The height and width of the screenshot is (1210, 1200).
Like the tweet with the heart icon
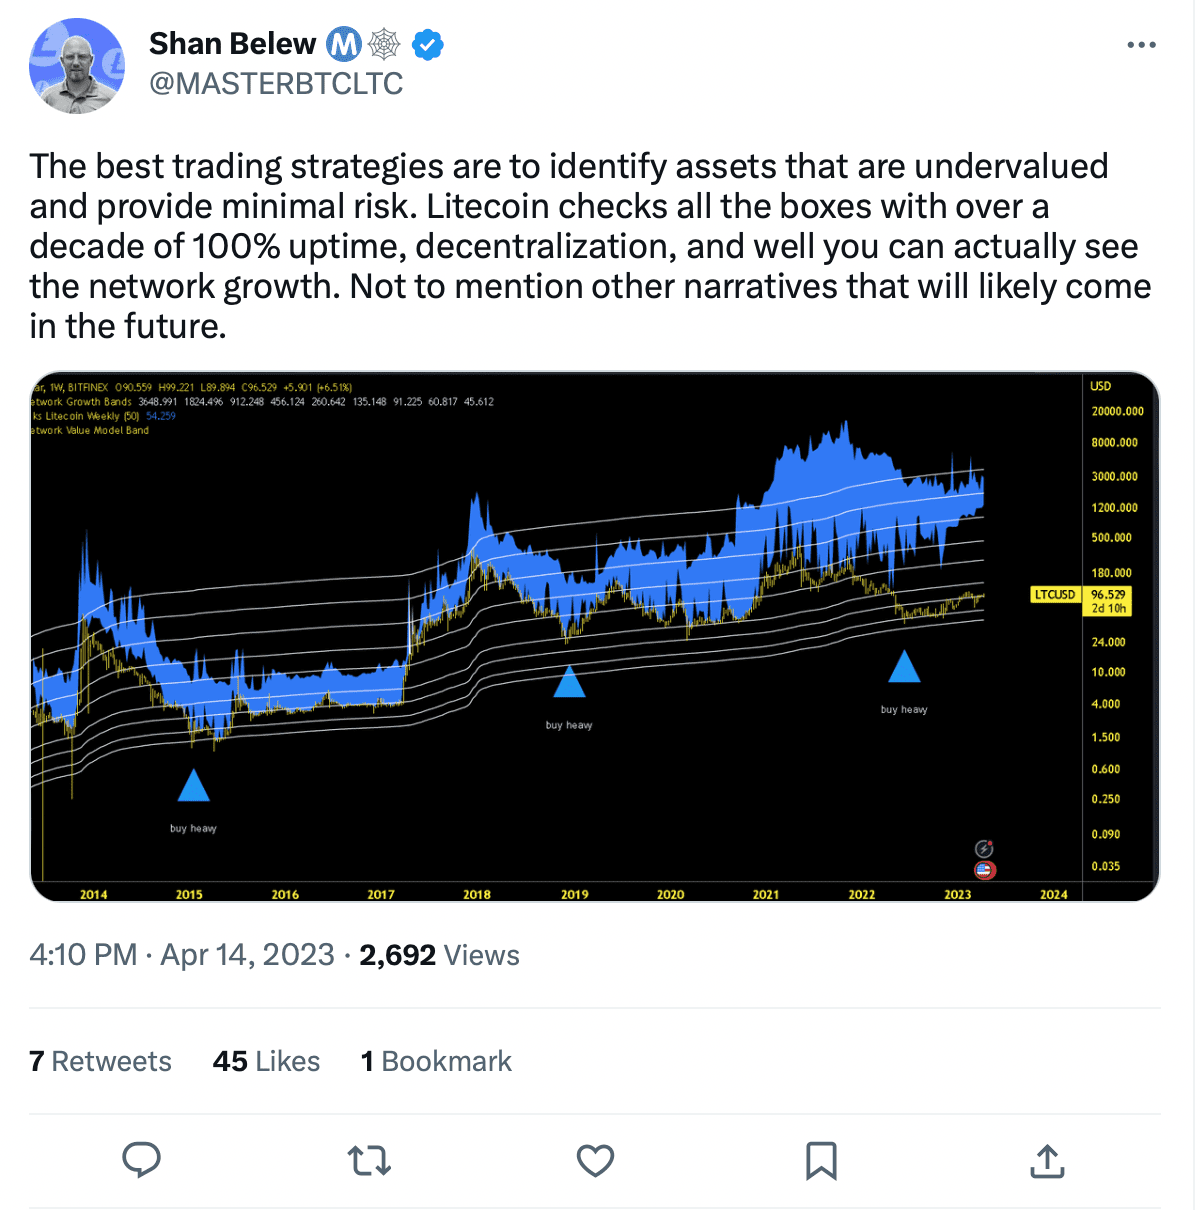point(595,1160)
